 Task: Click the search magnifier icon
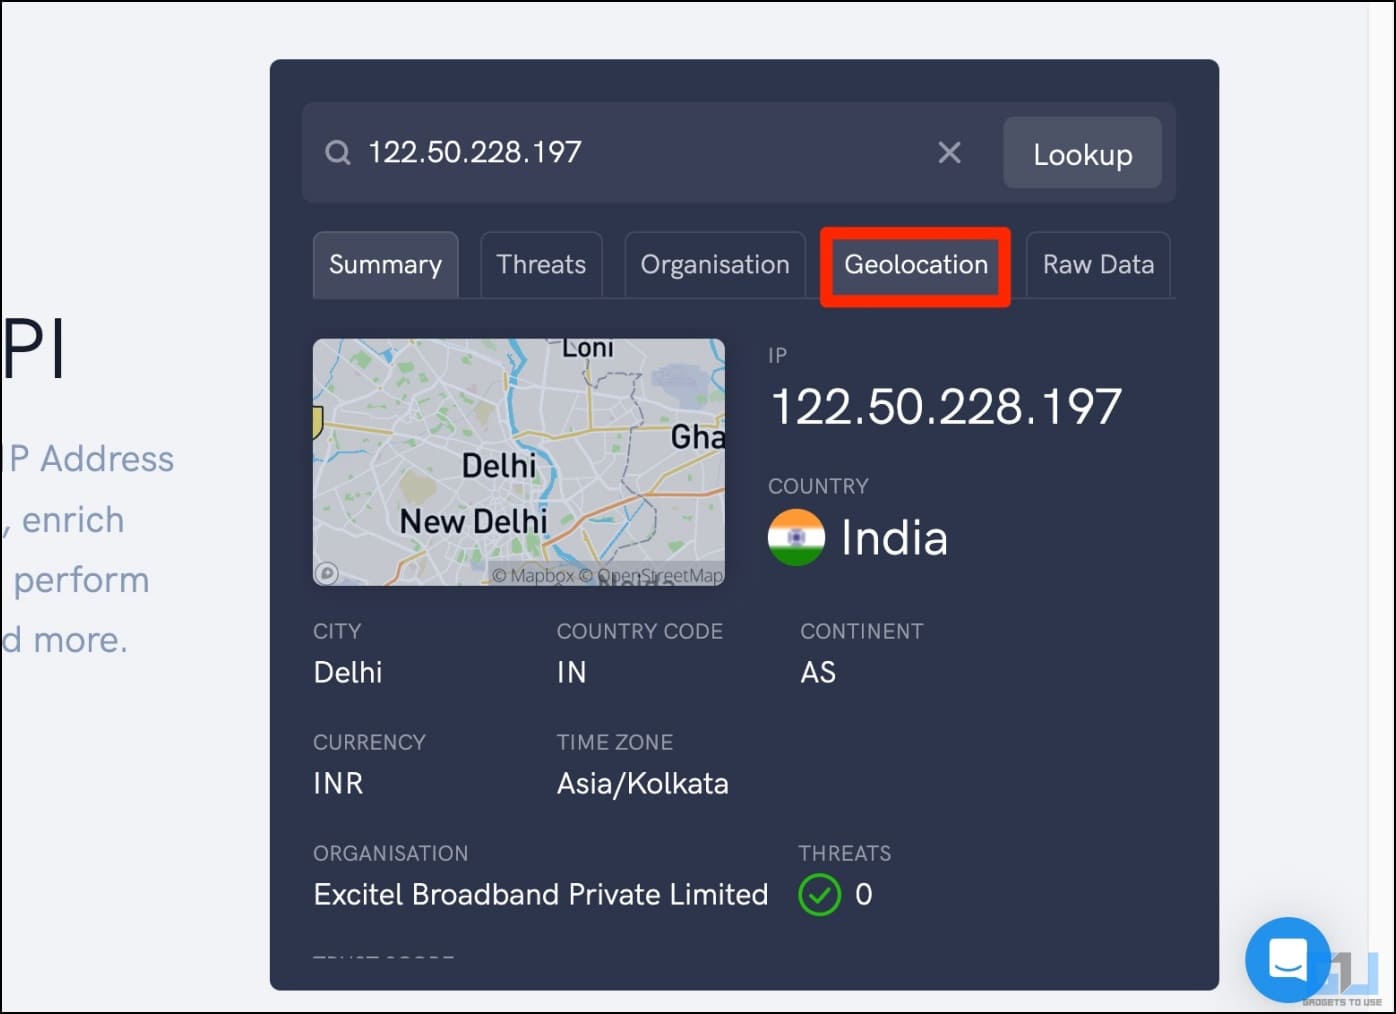pos(338,153)
